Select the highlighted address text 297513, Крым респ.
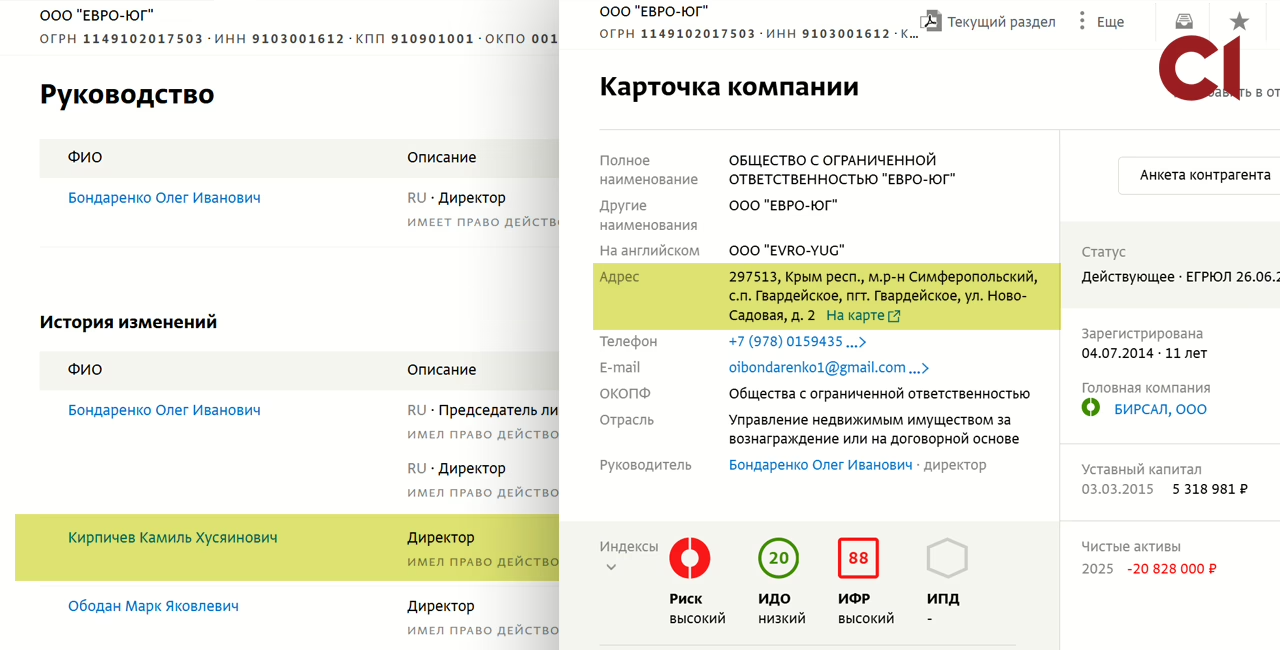The width and height of the screenshot is (1280, 650). 883,296
